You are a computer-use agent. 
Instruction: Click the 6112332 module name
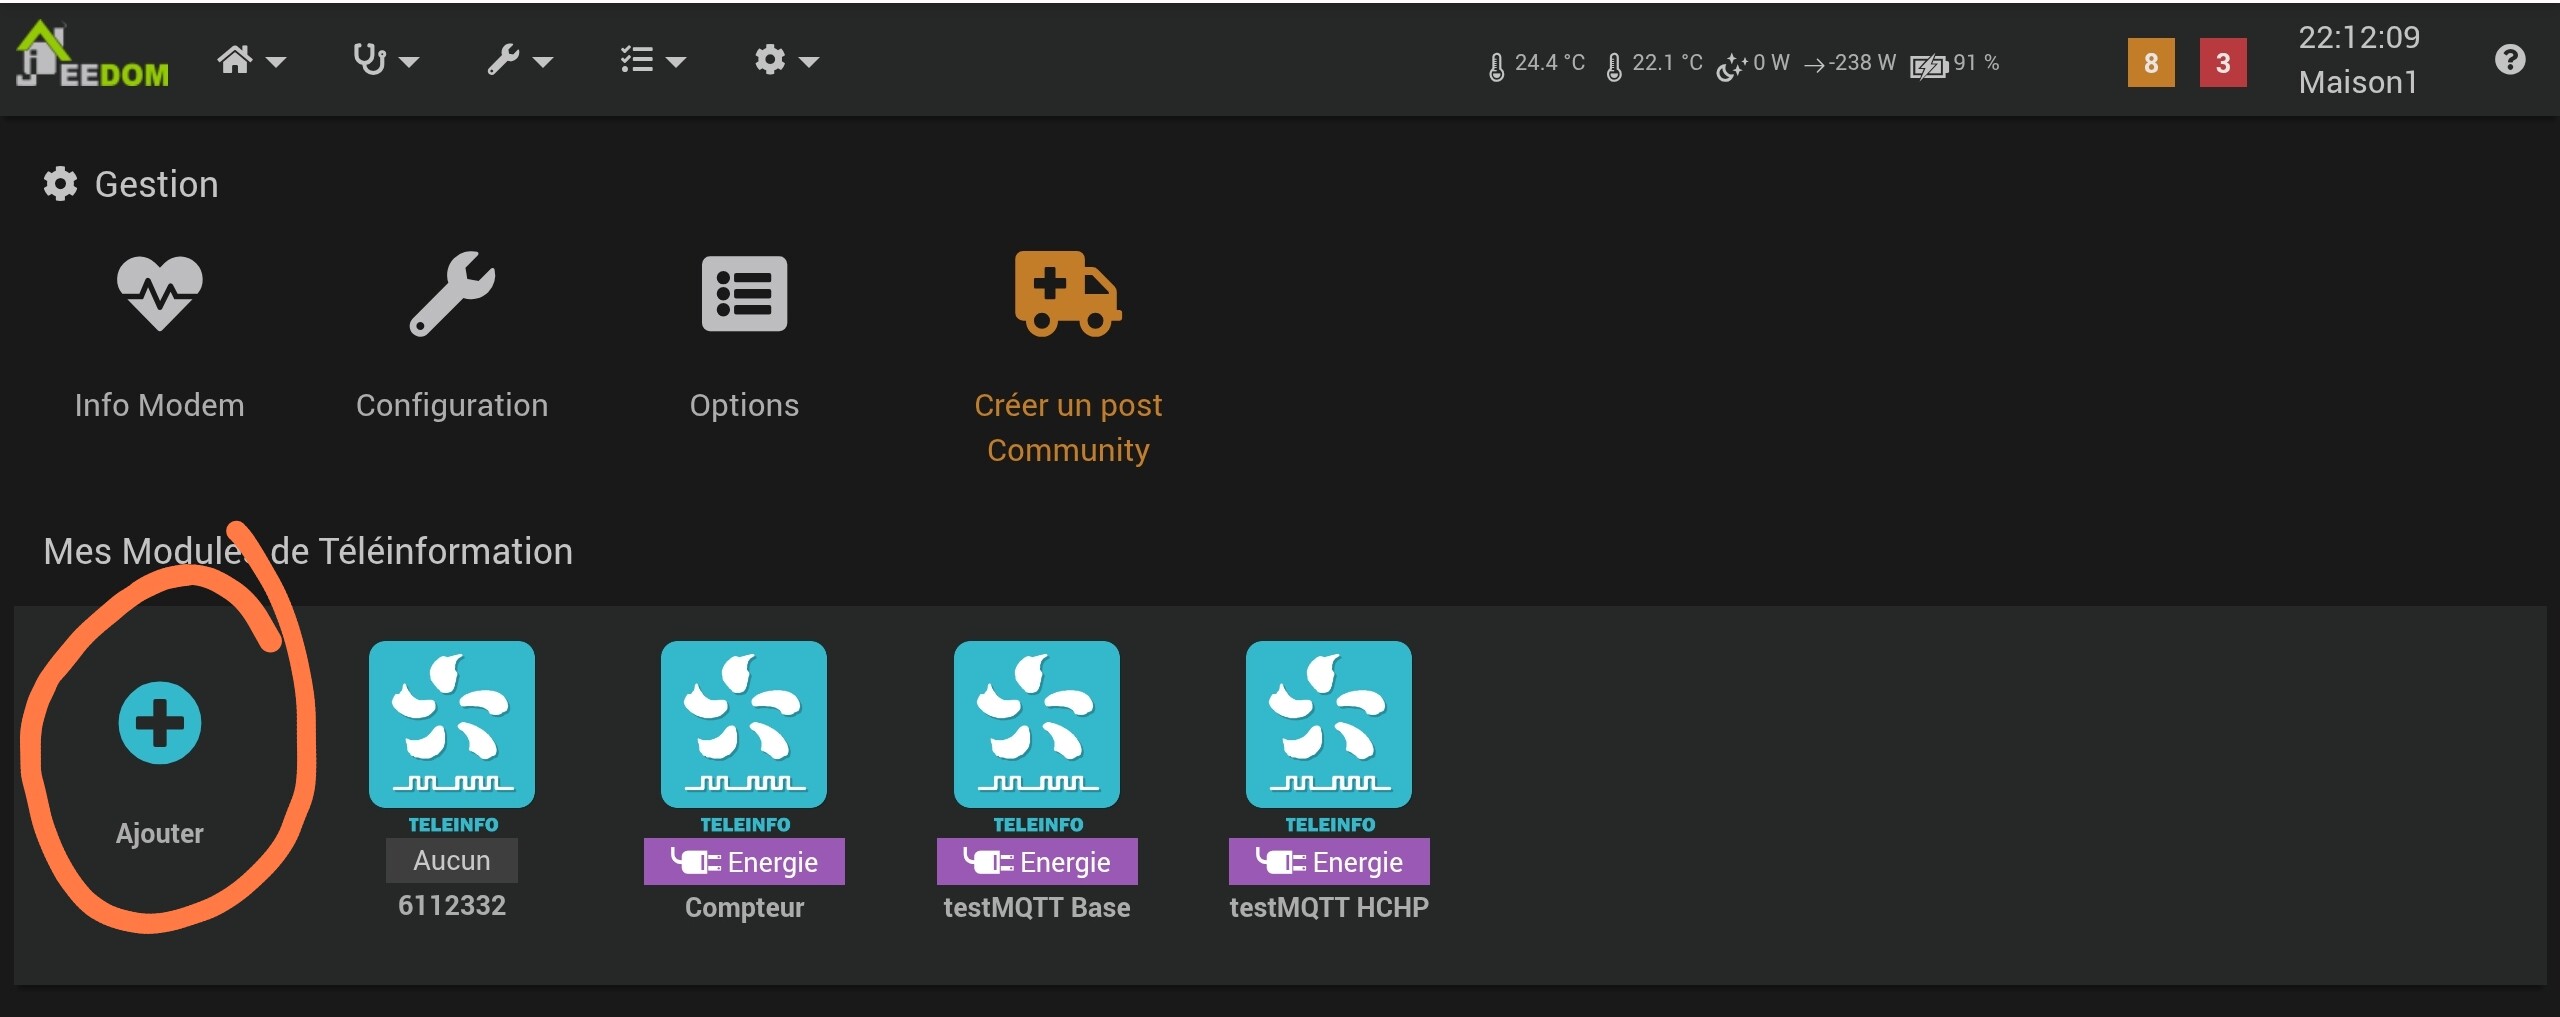pyautogui.click(x=452, y=906)
